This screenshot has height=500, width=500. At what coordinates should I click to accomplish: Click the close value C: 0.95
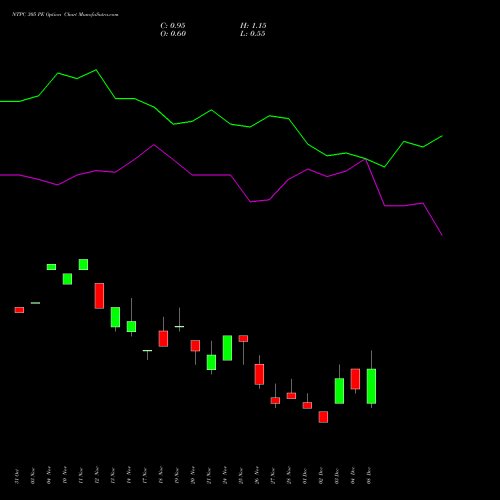pos(173,26)
